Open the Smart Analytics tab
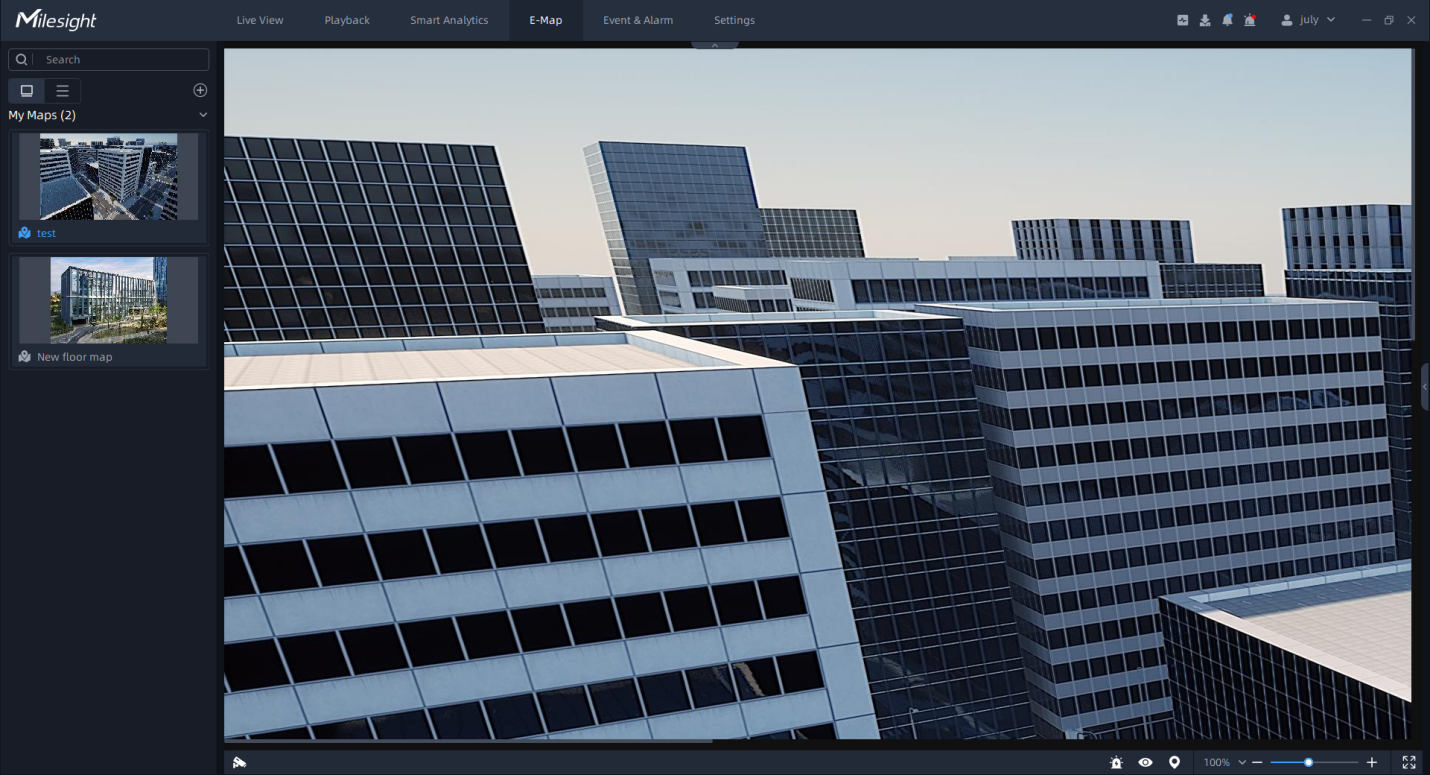1430x775 pixels. [449, 20]
